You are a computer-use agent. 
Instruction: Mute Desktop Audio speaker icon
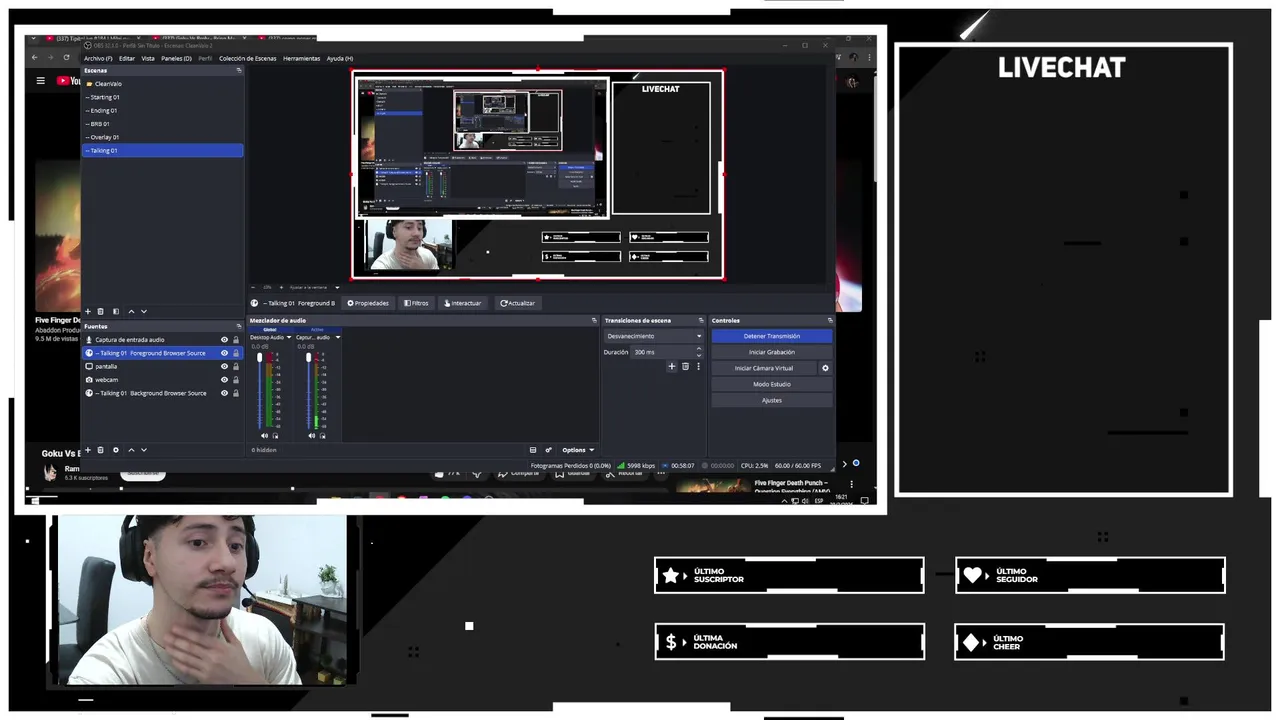click(x=264, y=435)
